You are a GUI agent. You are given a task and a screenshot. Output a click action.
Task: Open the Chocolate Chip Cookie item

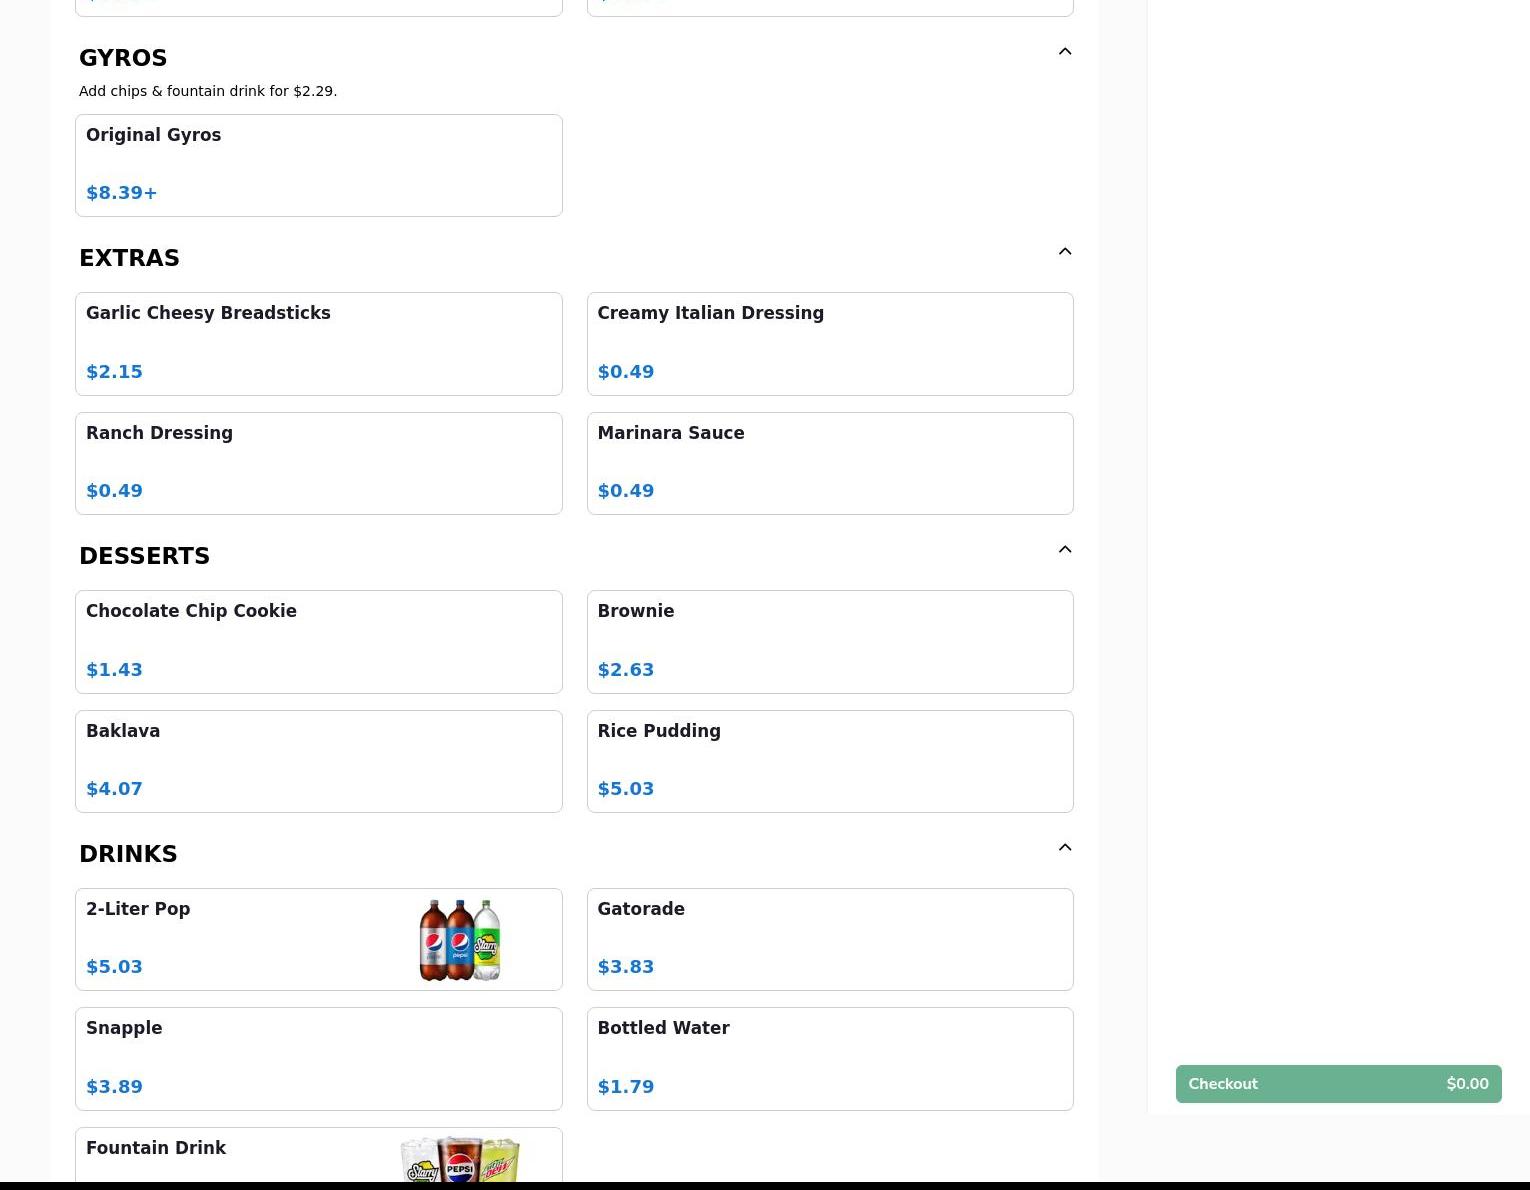coord(318,641)
